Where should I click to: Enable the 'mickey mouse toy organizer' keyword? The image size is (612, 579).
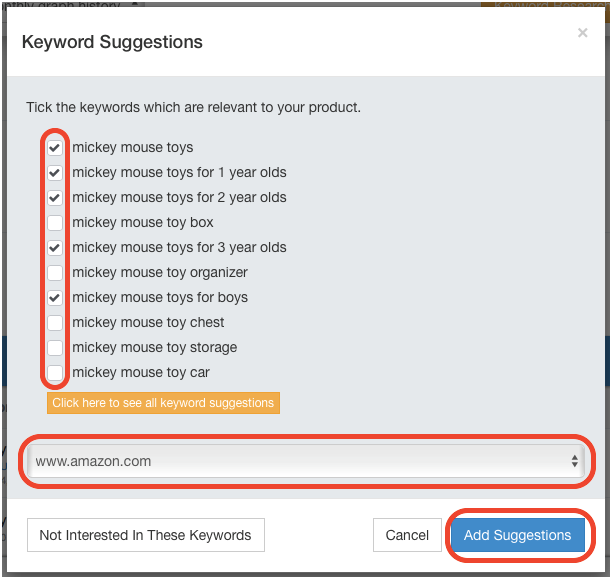pyautogui.click(x=55, y=273)
